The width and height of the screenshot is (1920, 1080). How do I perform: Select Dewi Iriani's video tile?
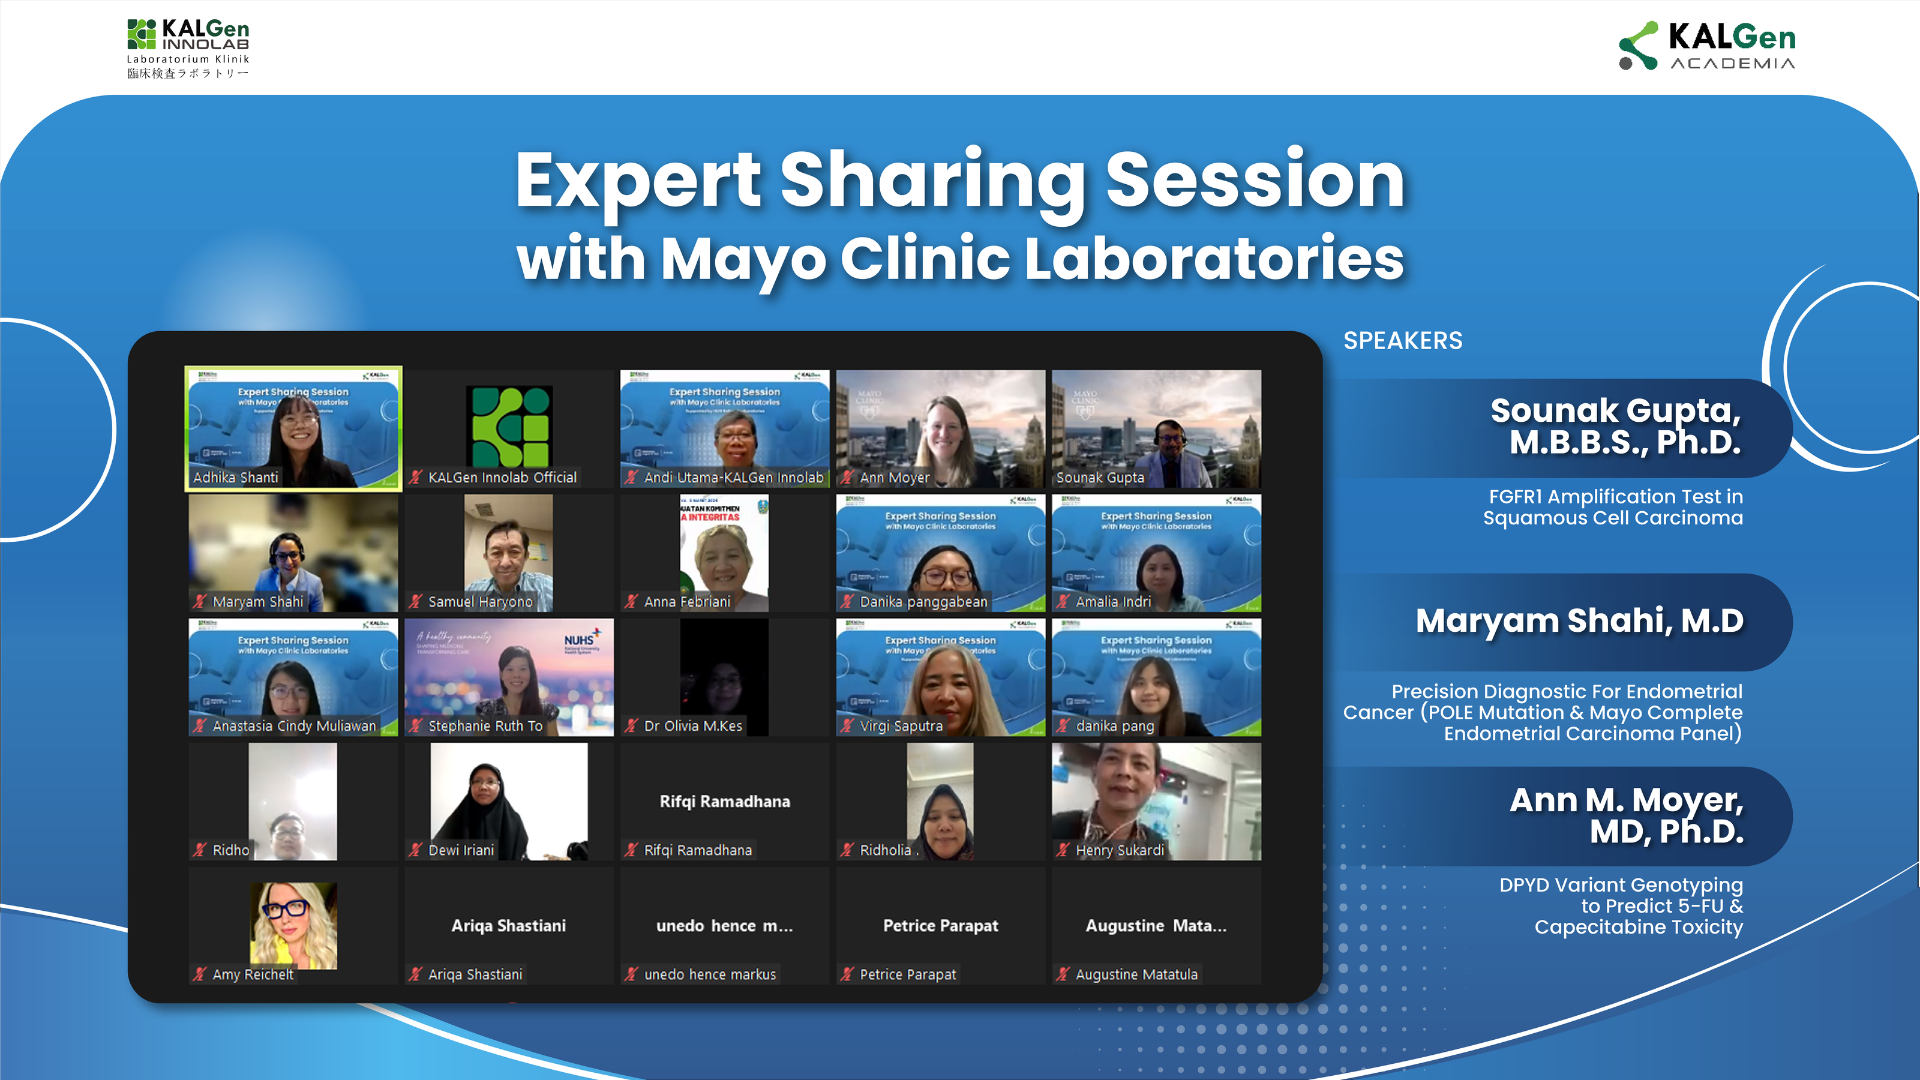pos(509,801)
